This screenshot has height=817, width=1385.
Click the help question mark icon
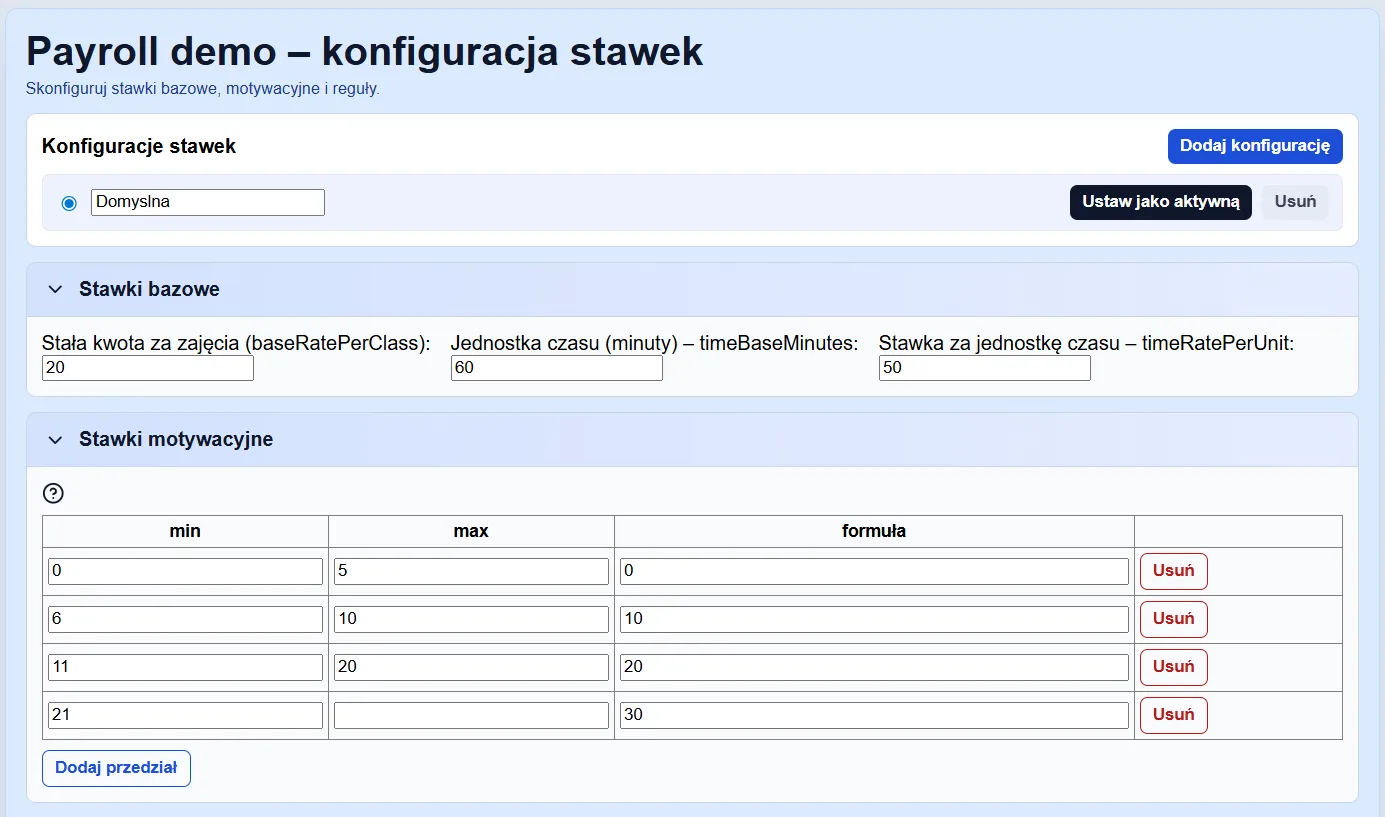pyautogui.click(x=53, y=493)
